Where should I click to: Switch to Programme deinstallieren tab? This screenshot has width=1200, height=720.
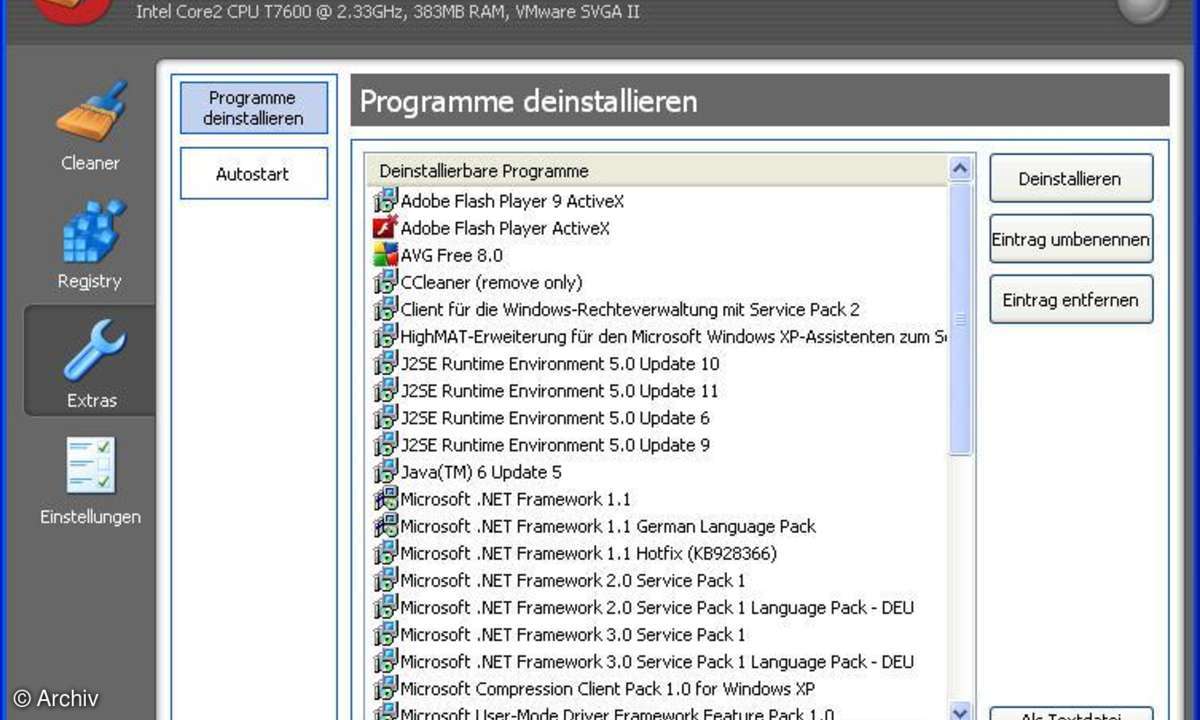[254, 108]
